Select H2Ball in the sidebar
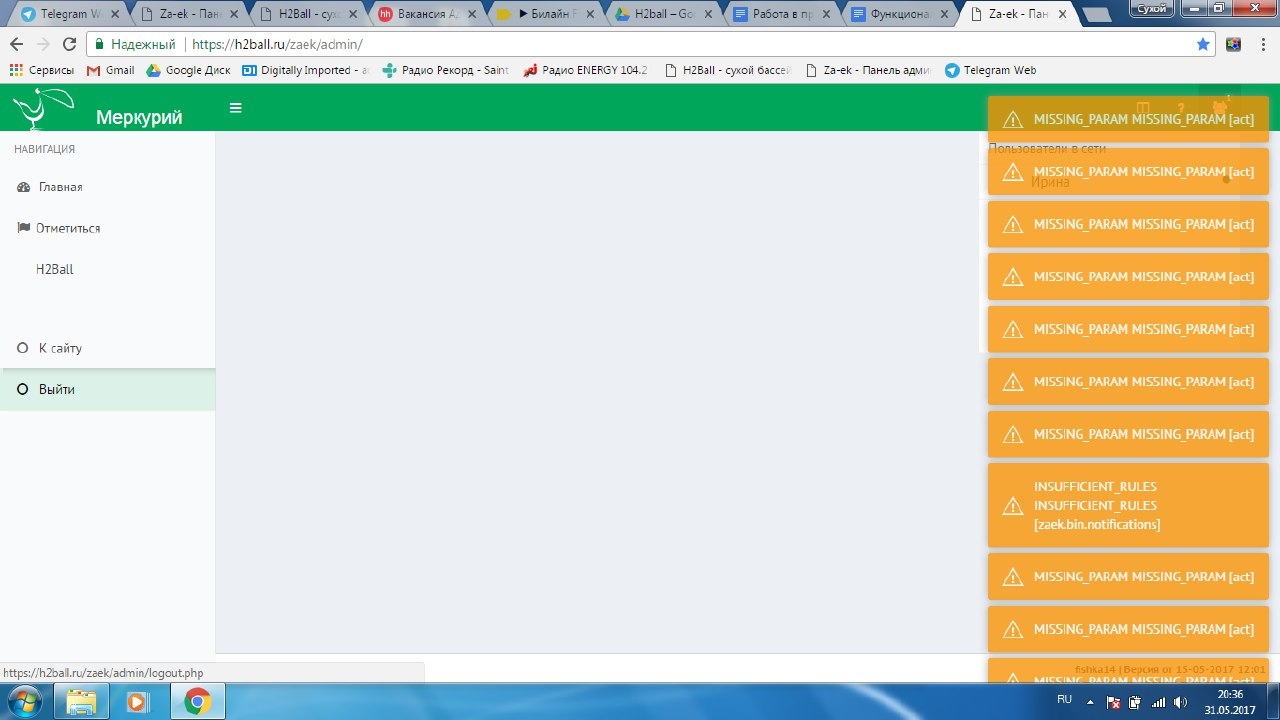 tap(108, 269)
